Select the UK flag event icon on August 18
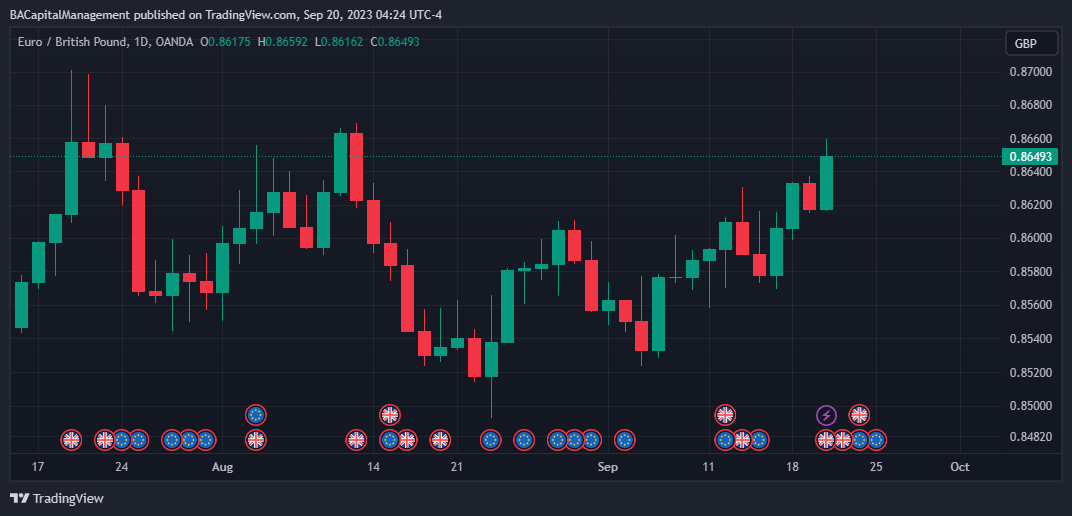 [440, 439]
